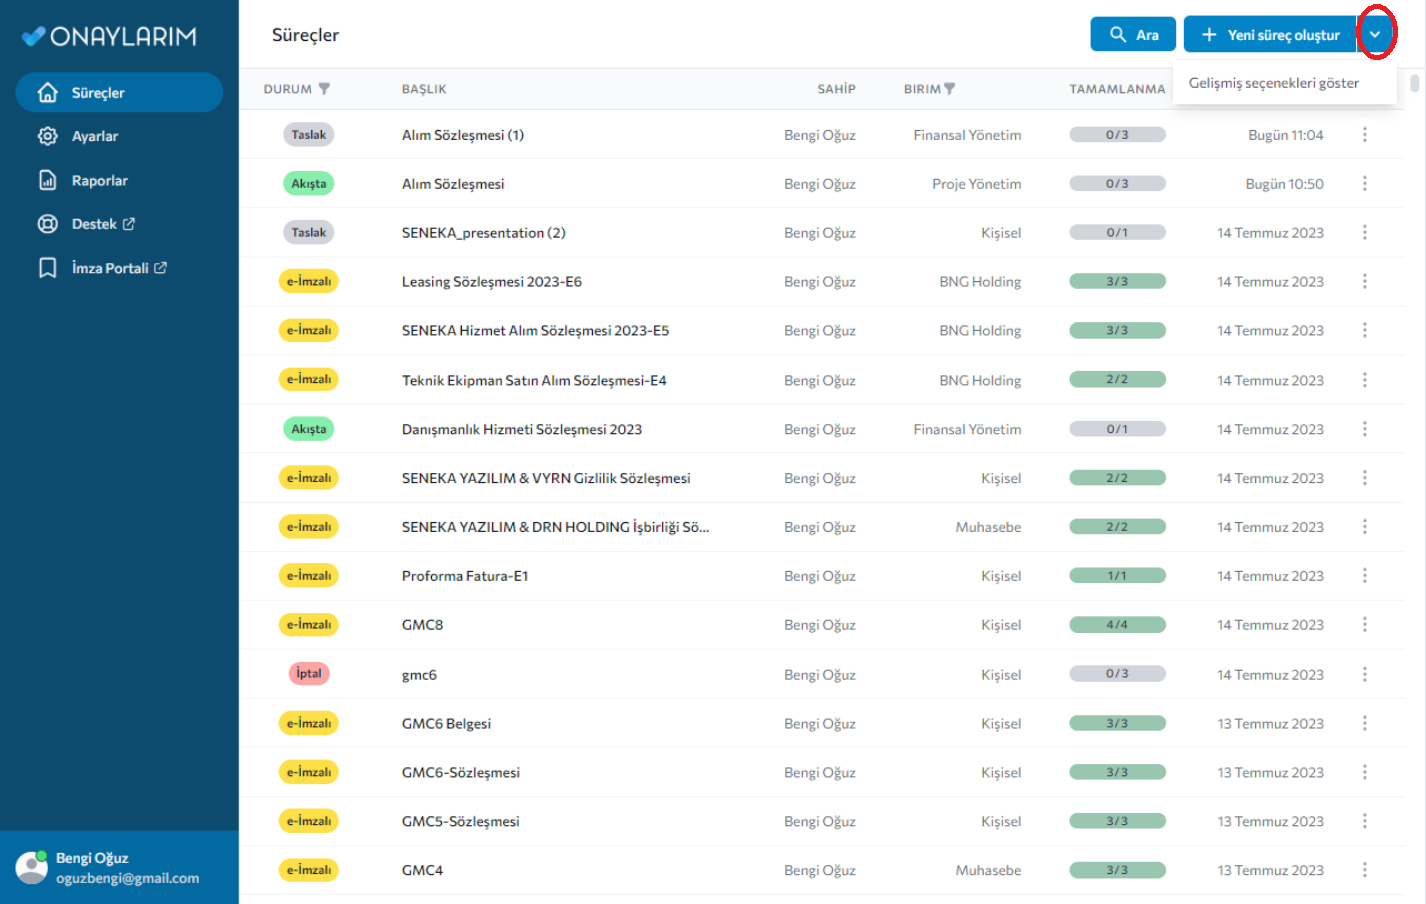The height and width of the screenshot is (904, 1426).
Task: Open the BİRİM column filter icon
Action: pyautogui.click(x=950, y=89)
